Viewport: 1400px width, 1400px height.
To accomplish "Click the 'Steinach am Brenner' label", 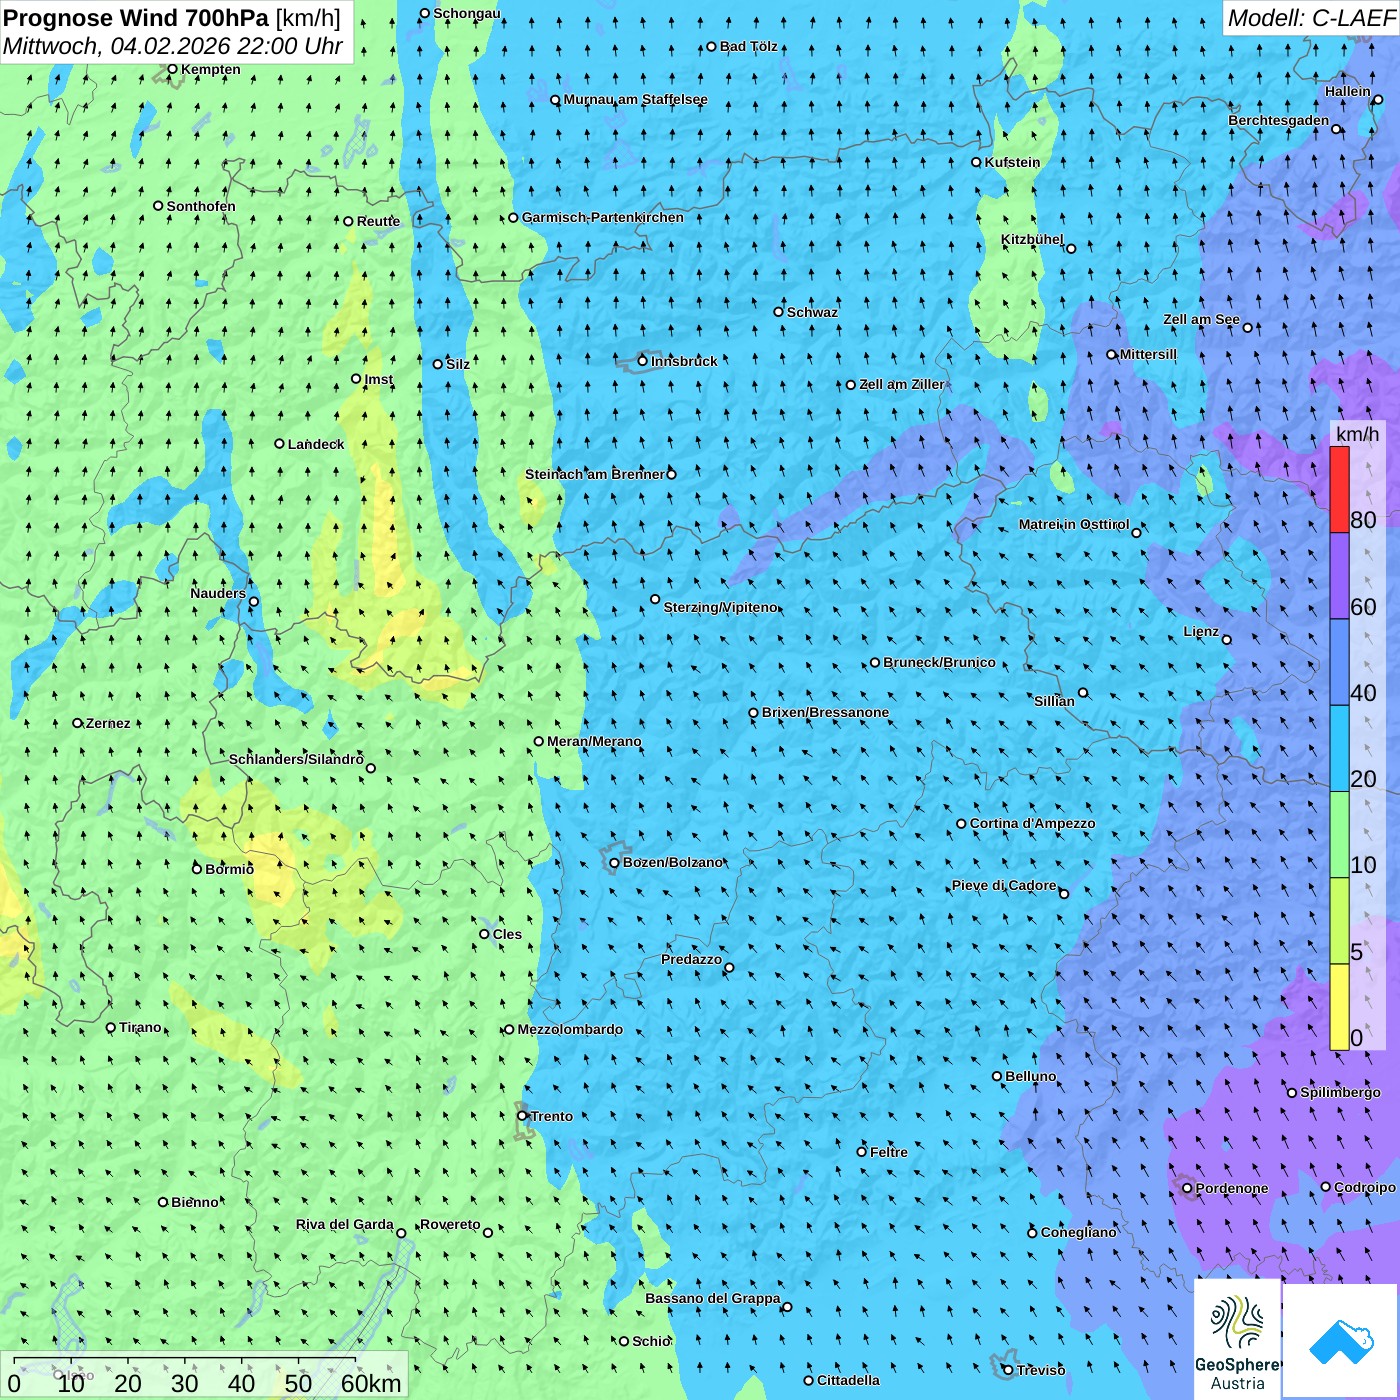I will pyautogui.click(x=595, y=474).
